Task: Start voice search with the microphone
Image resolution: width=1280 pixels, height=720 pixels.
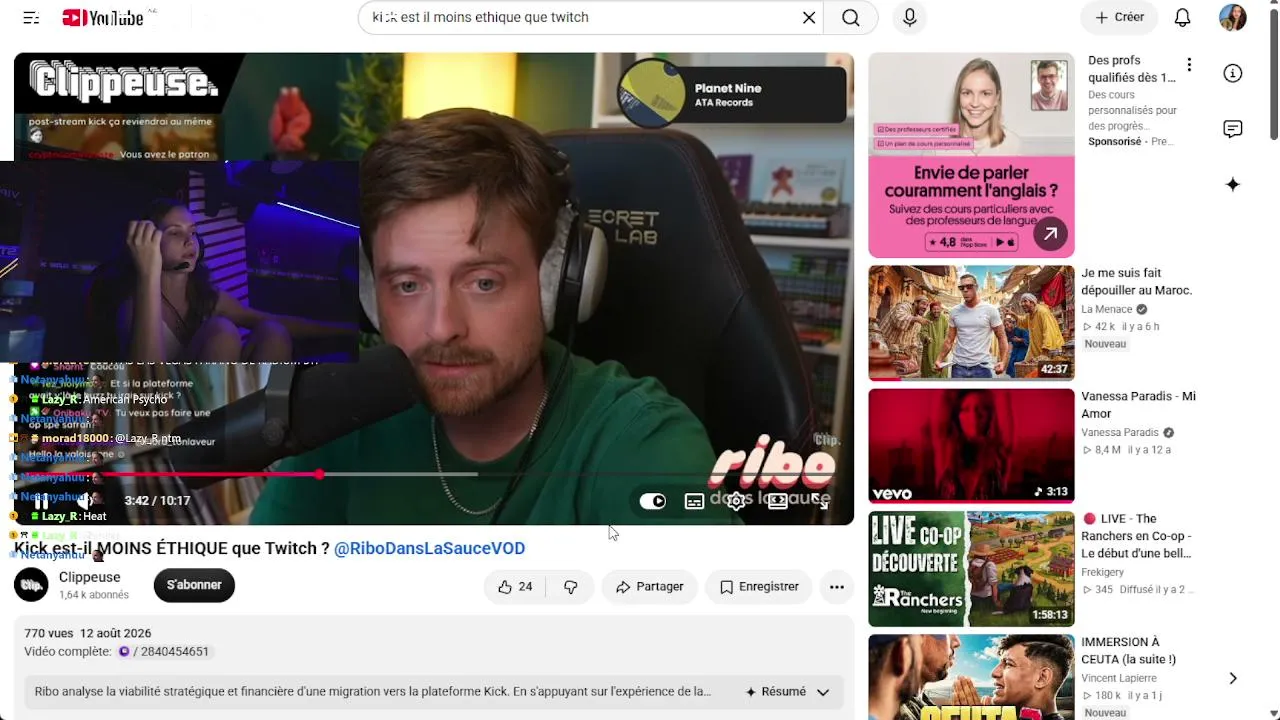Action: (909, 17)
